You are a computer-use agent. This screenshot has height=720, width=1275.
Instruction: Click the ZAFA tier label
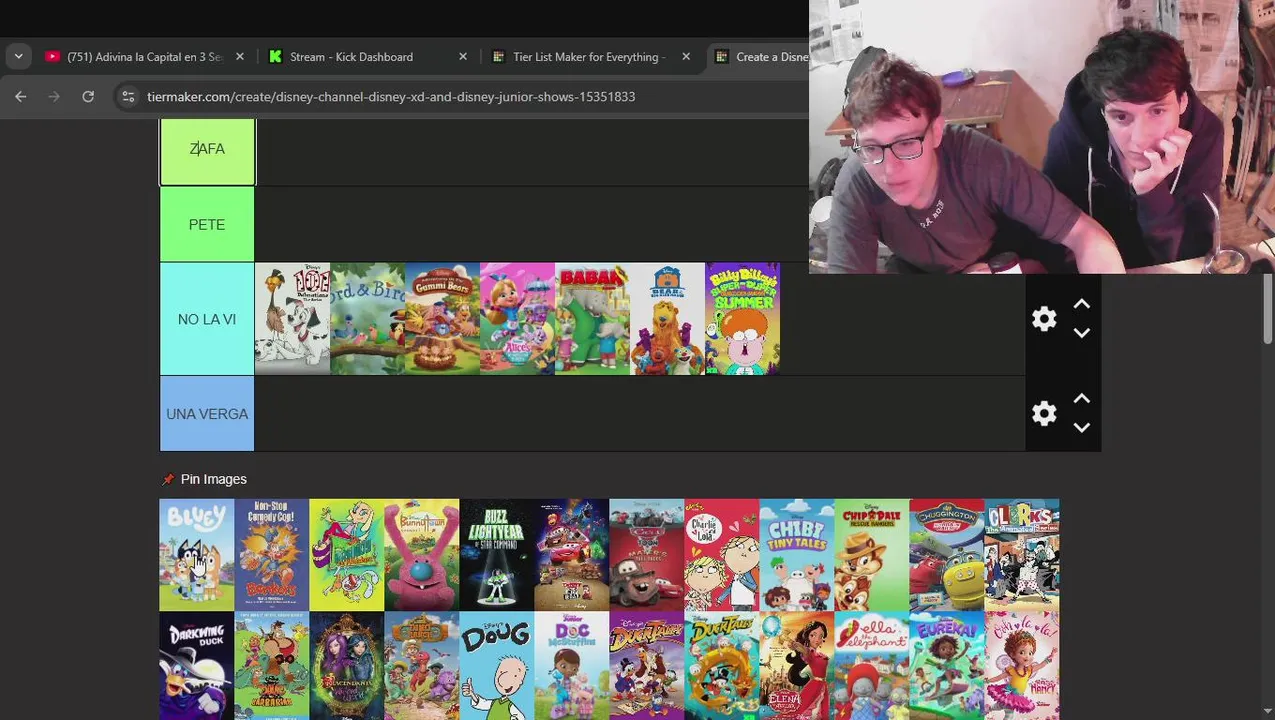207,149
